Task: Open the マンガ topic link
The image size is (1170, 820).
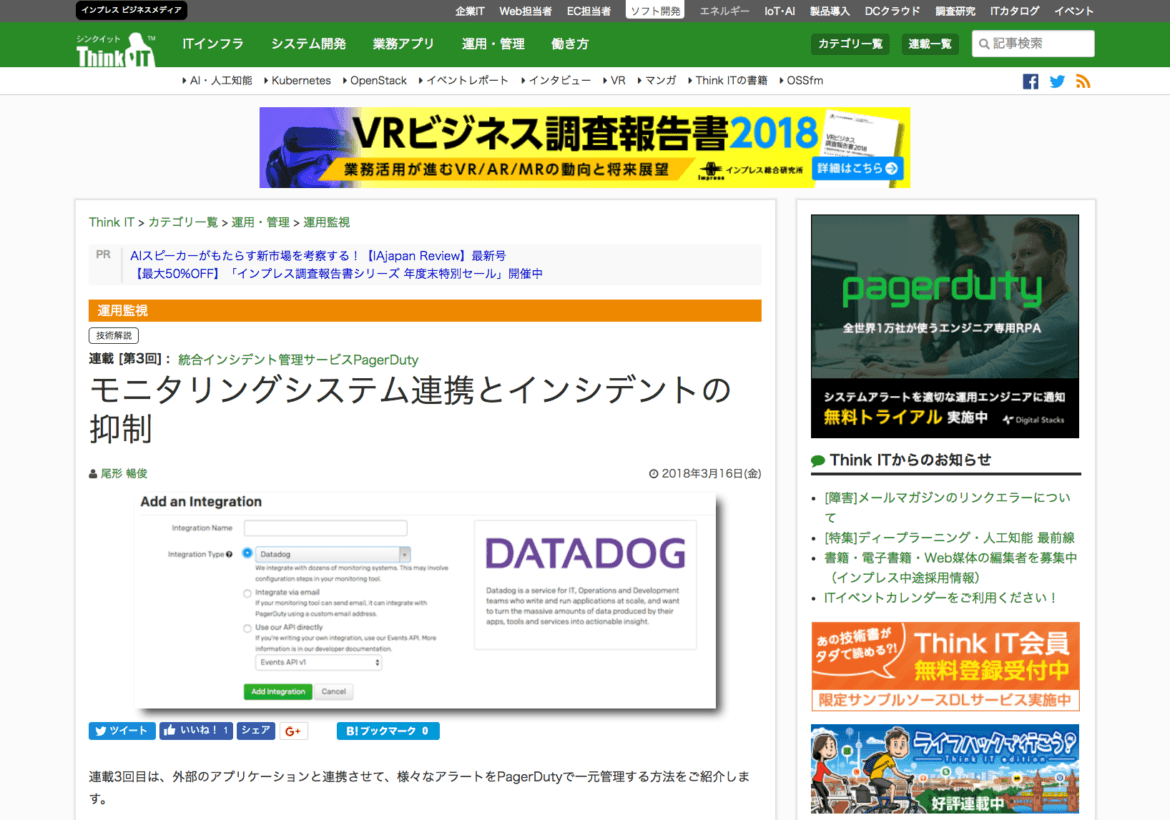Action: (x=660, y=81)
